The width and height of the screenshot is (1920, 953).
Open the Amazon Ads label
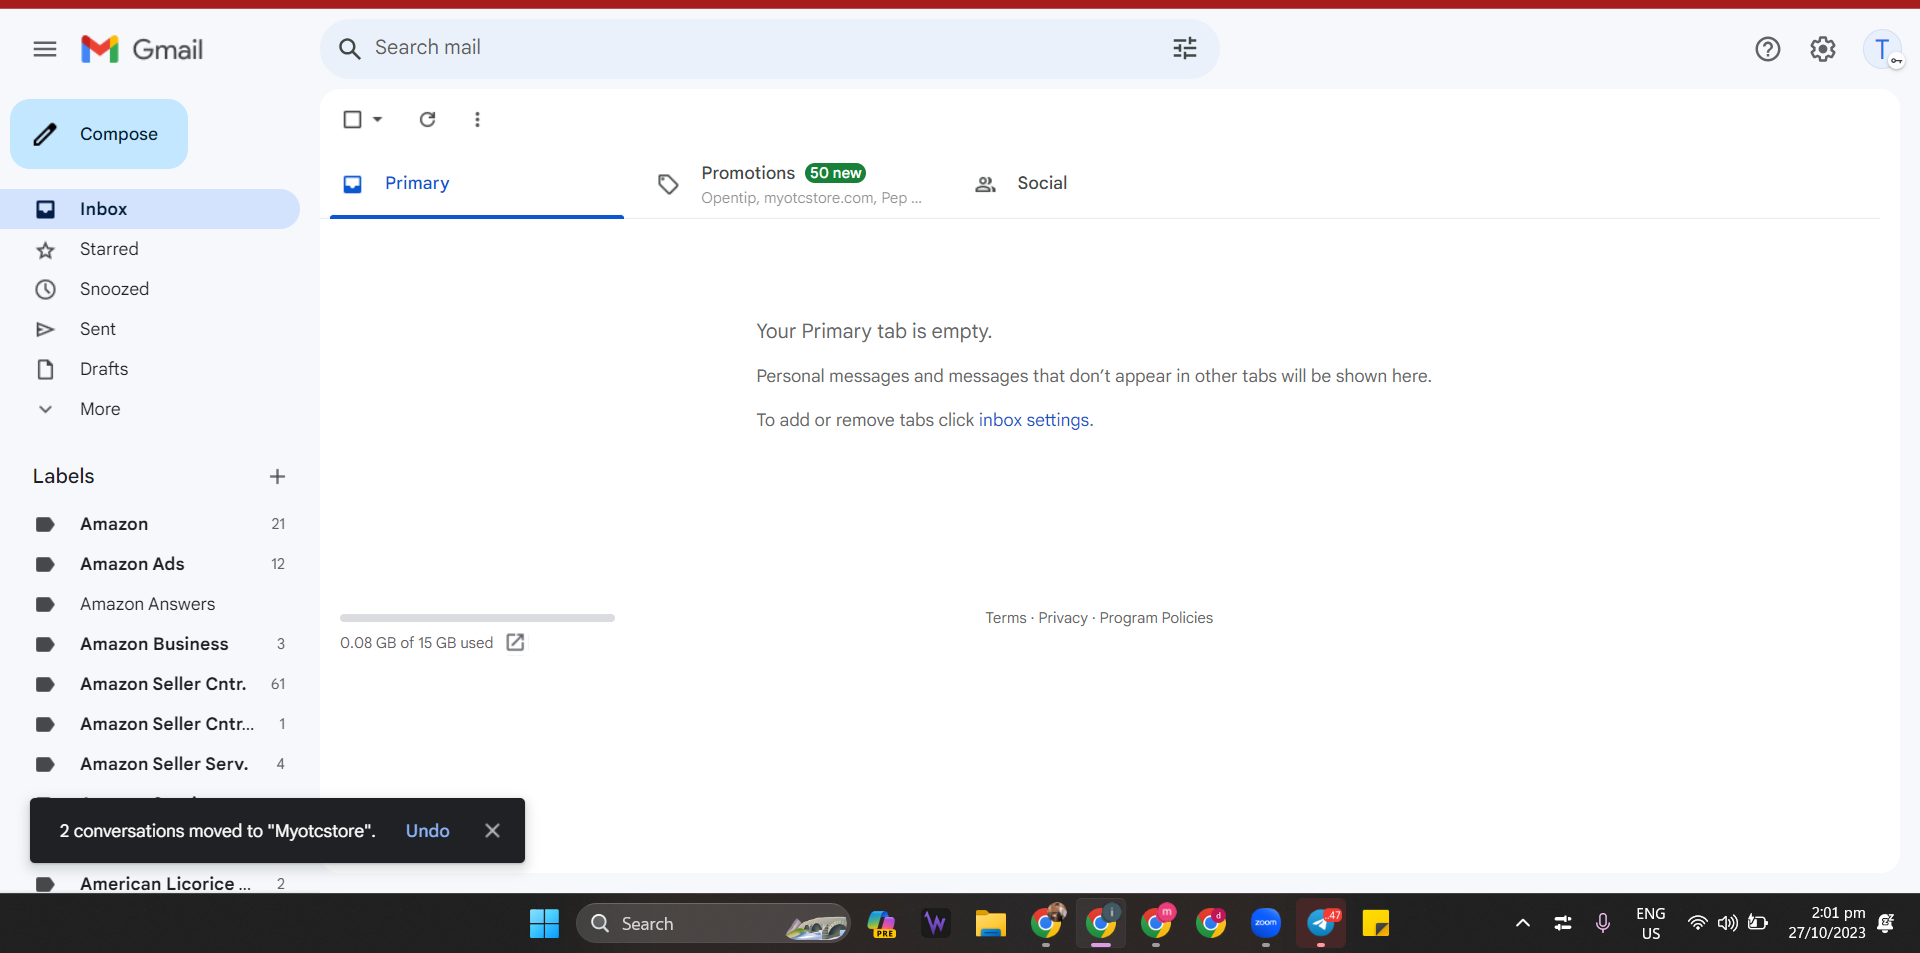coord(150,564)
